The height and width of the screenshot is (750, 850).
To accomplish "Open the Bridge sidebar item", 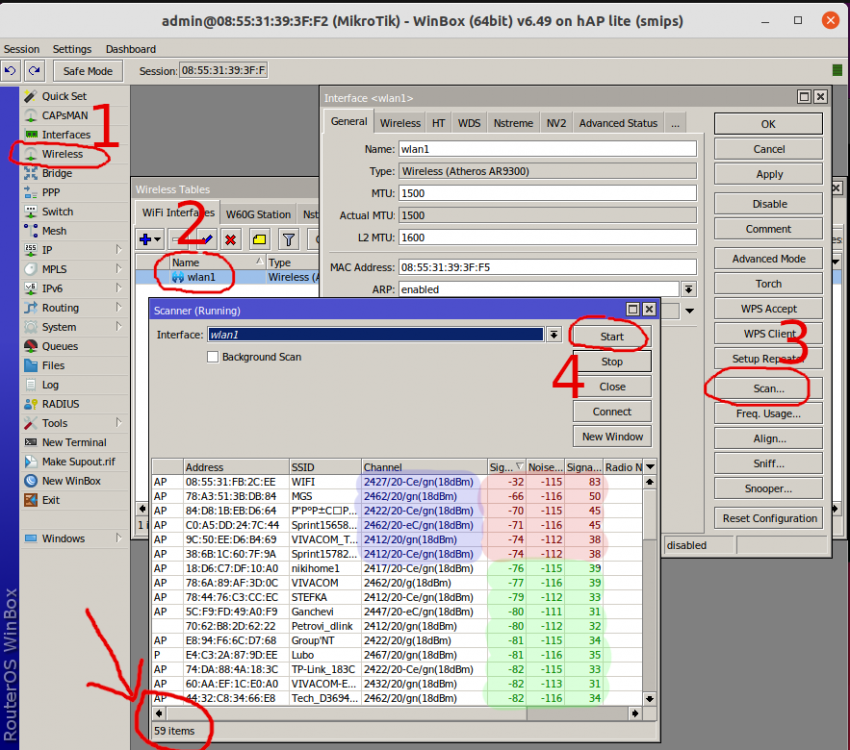I will (x=57, y=173).
